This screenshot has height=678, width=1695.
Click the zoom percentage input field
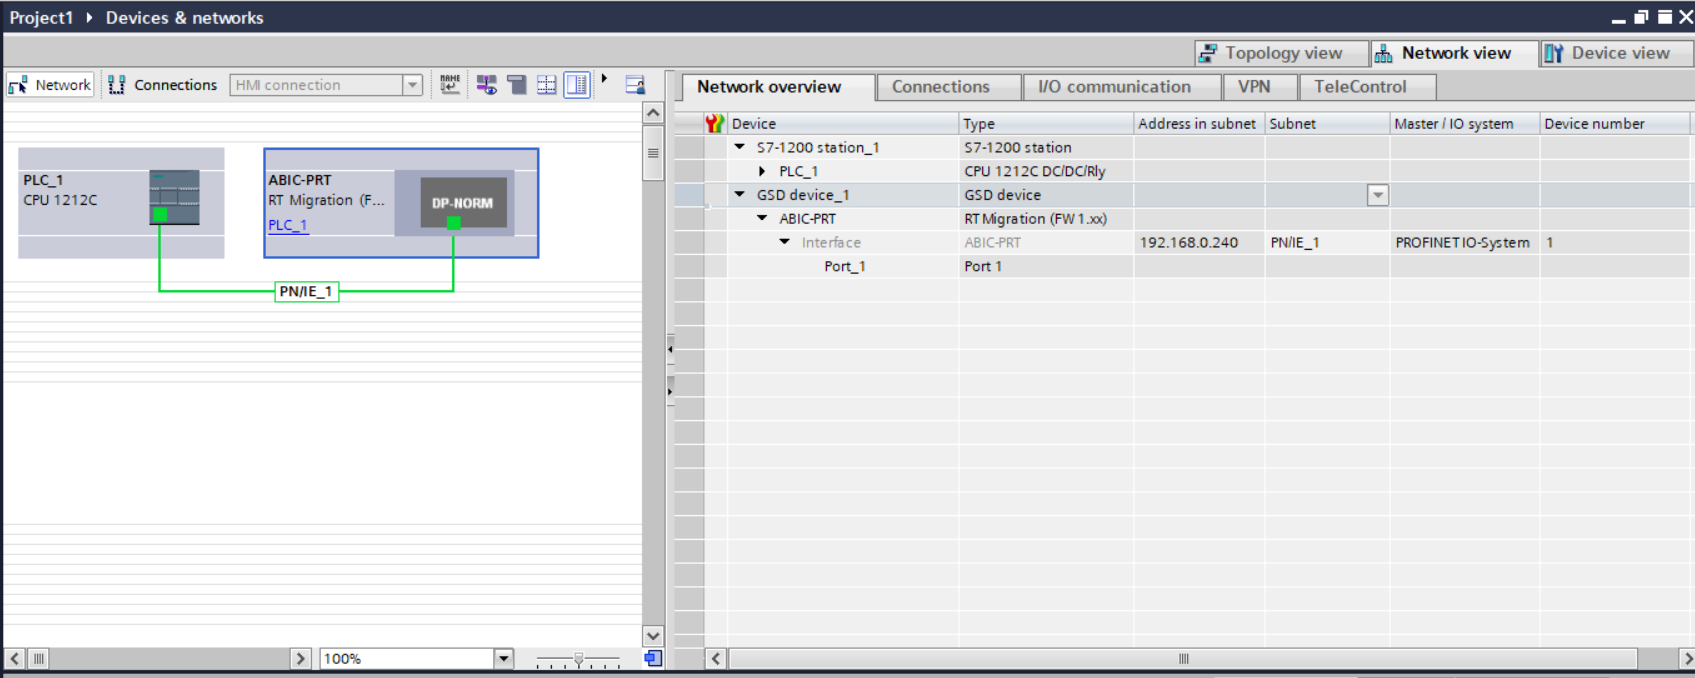pyautogui.click(x=407, y=658)
